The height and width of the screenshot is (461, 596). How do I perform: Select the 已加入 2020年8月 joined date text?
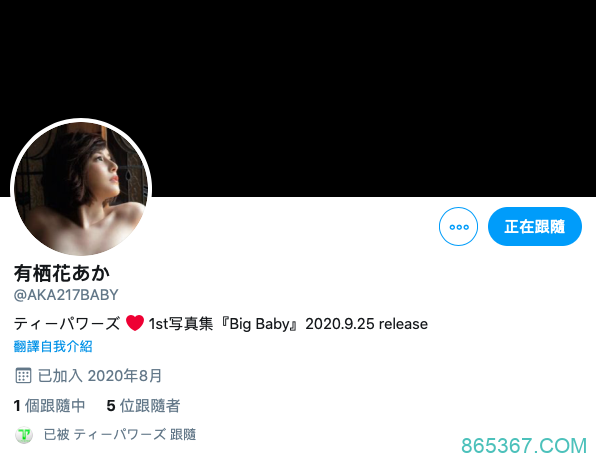click(100, 375)
